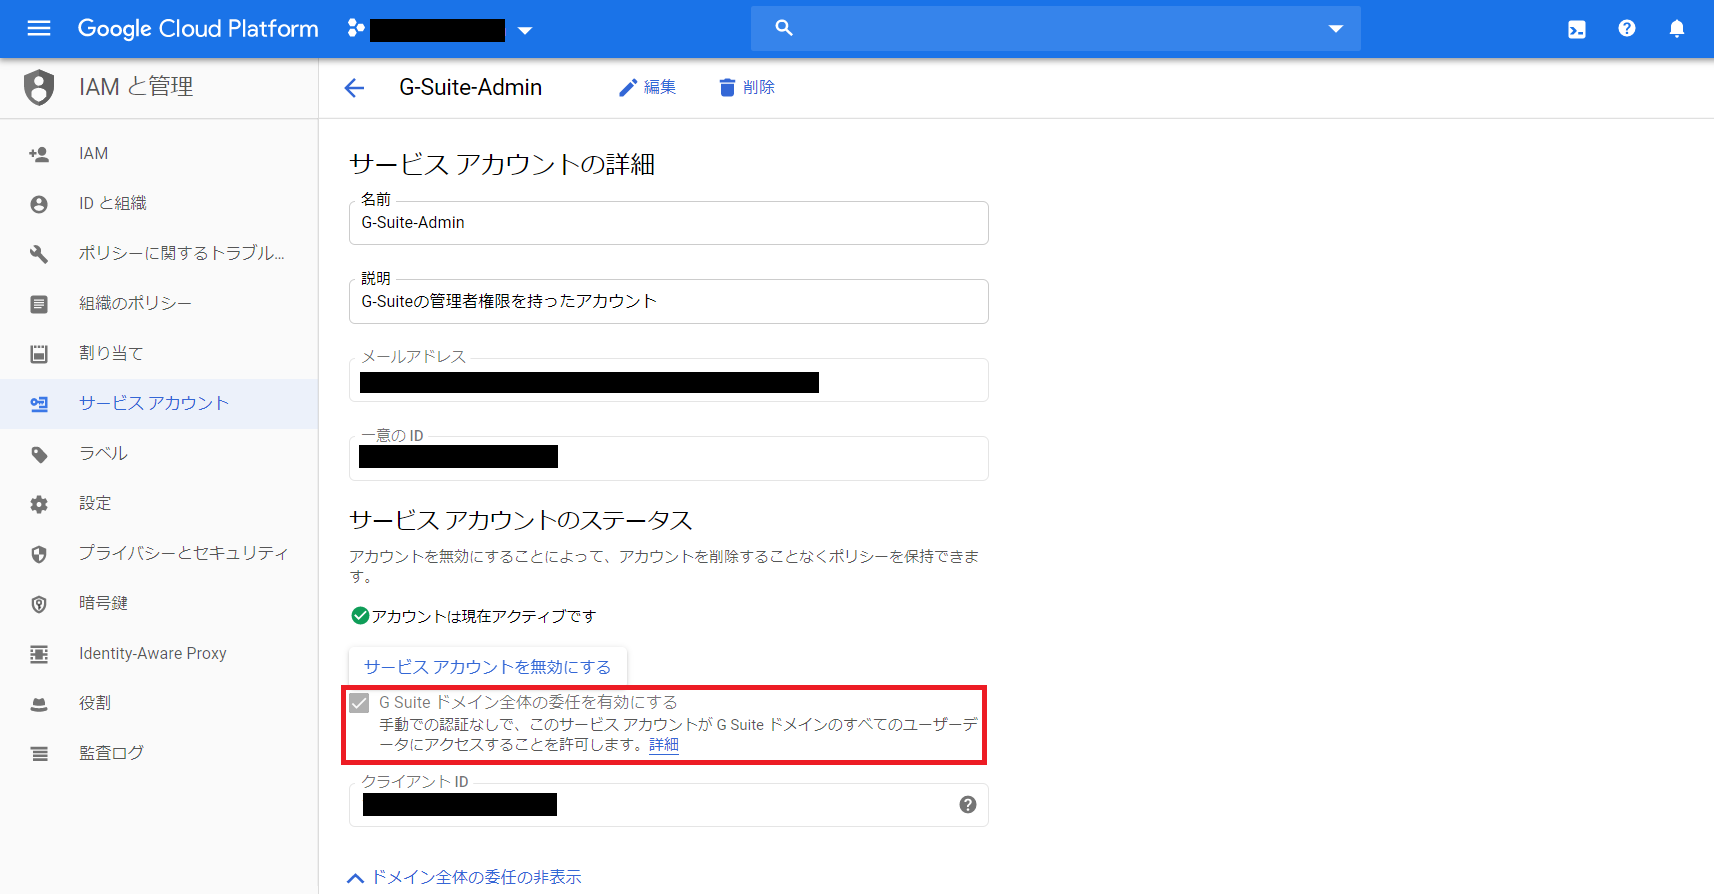Open the help question mark icon
The image size is (1714, 894).
coord(1627,28)
